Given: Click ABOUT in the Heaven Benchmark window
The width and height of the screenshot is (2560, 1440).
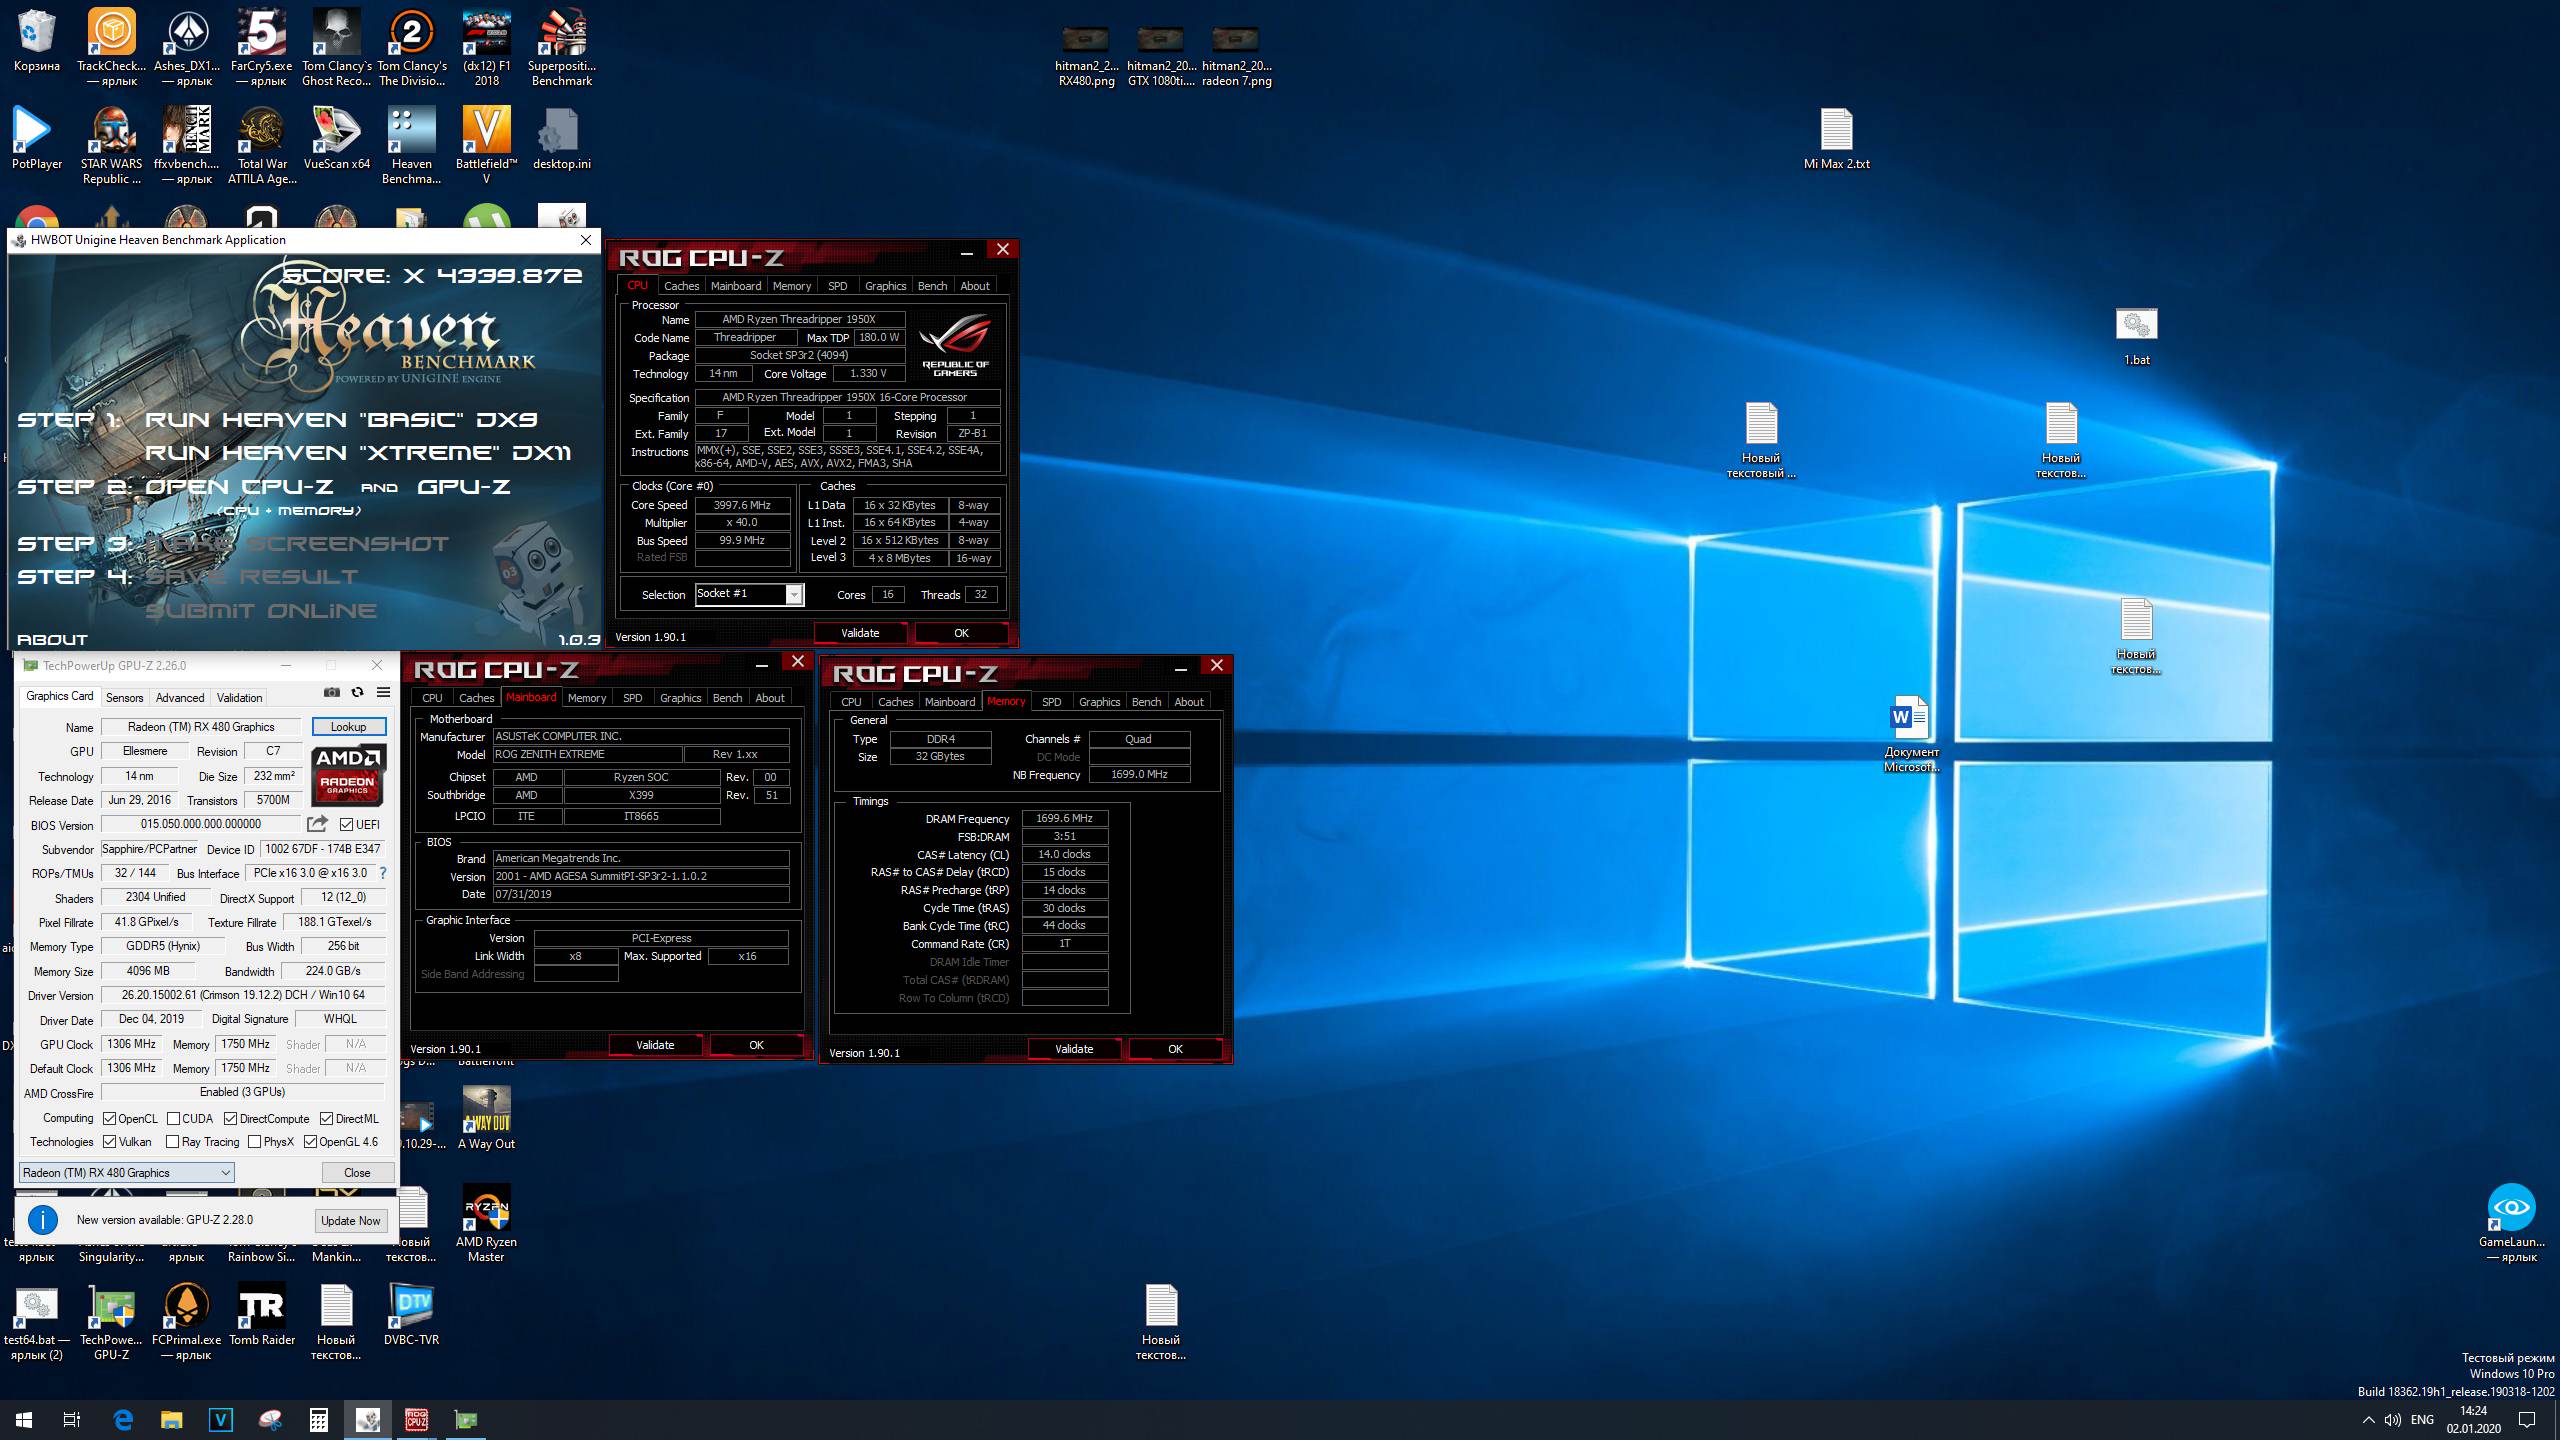Looking at the screenshot, I should 53,639.
